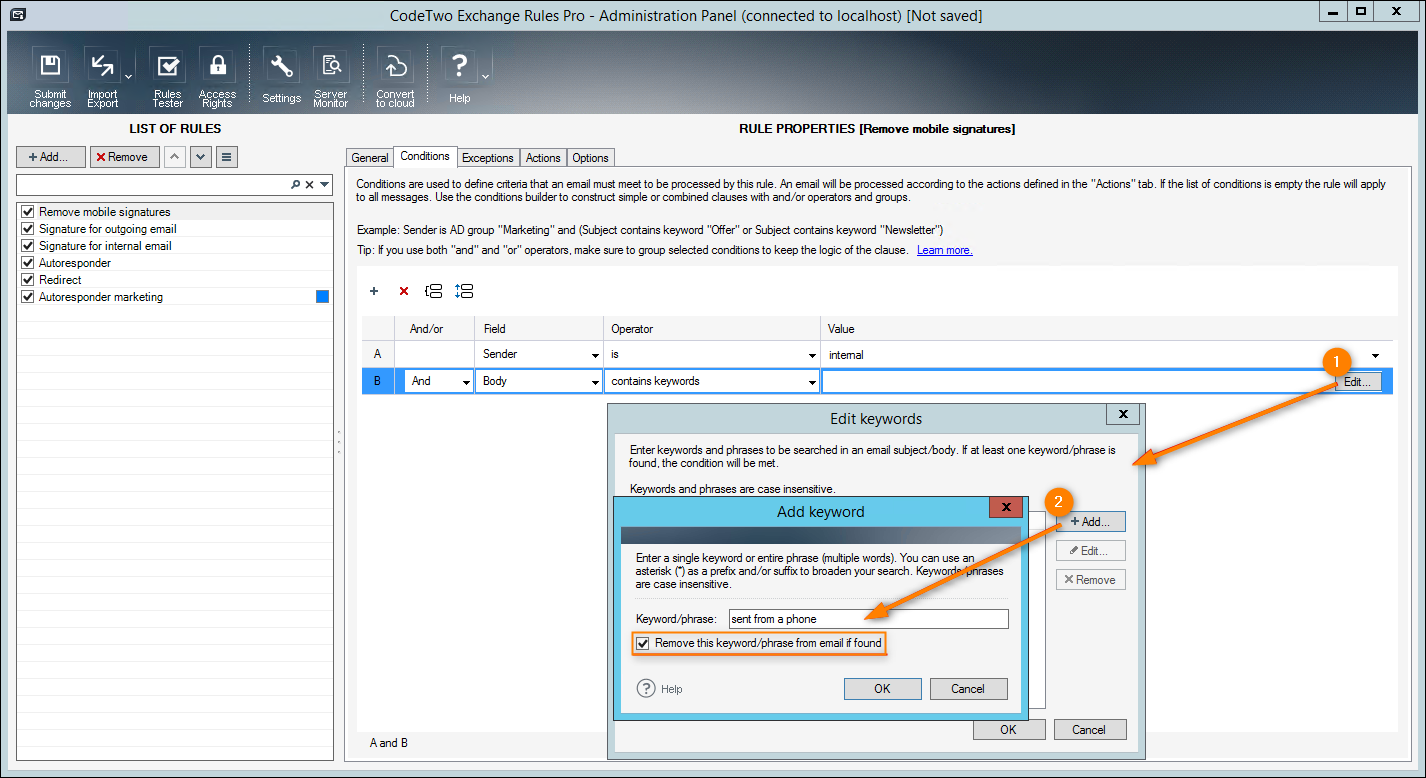Delete condition with red X icon

pyautogui.click(x=404, y=291)
